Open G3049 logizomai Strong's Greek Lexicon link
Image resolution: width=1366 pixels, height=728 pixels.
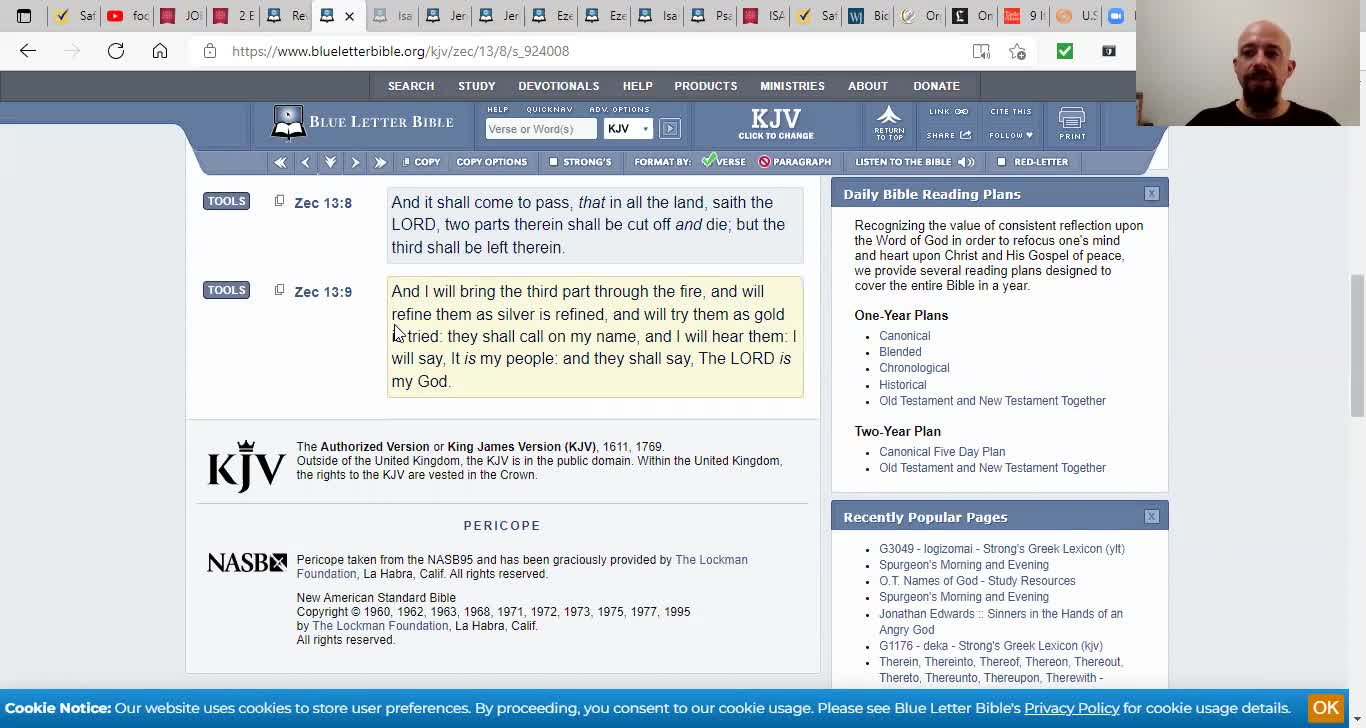point(1002,549)
